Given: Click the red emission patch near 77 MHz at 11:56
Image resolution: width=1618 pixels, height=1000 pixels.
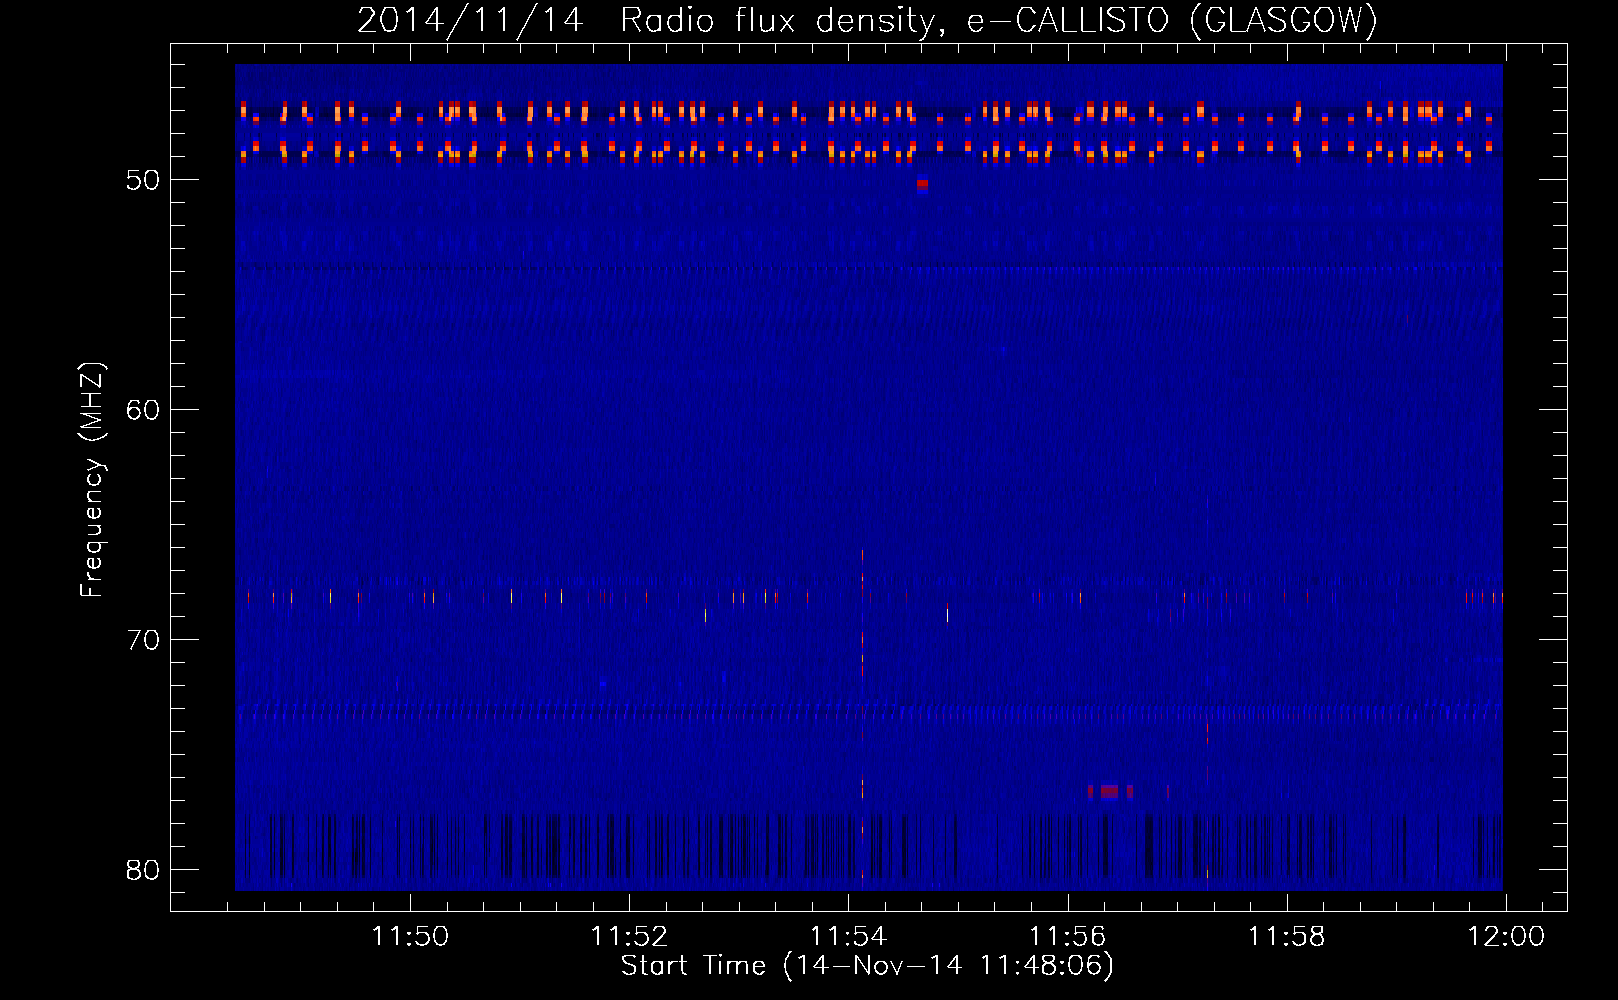Looking at the screenshot, I should coord(1110,792).
